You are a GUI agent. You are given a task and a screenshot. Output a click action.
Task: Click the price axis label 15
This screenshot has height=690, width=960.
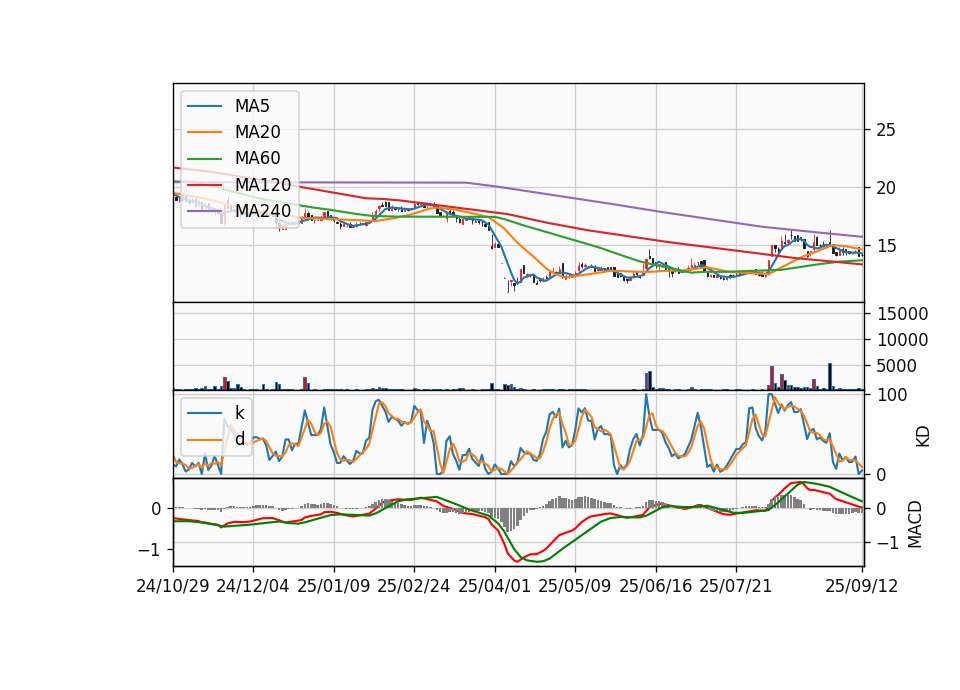886,246
